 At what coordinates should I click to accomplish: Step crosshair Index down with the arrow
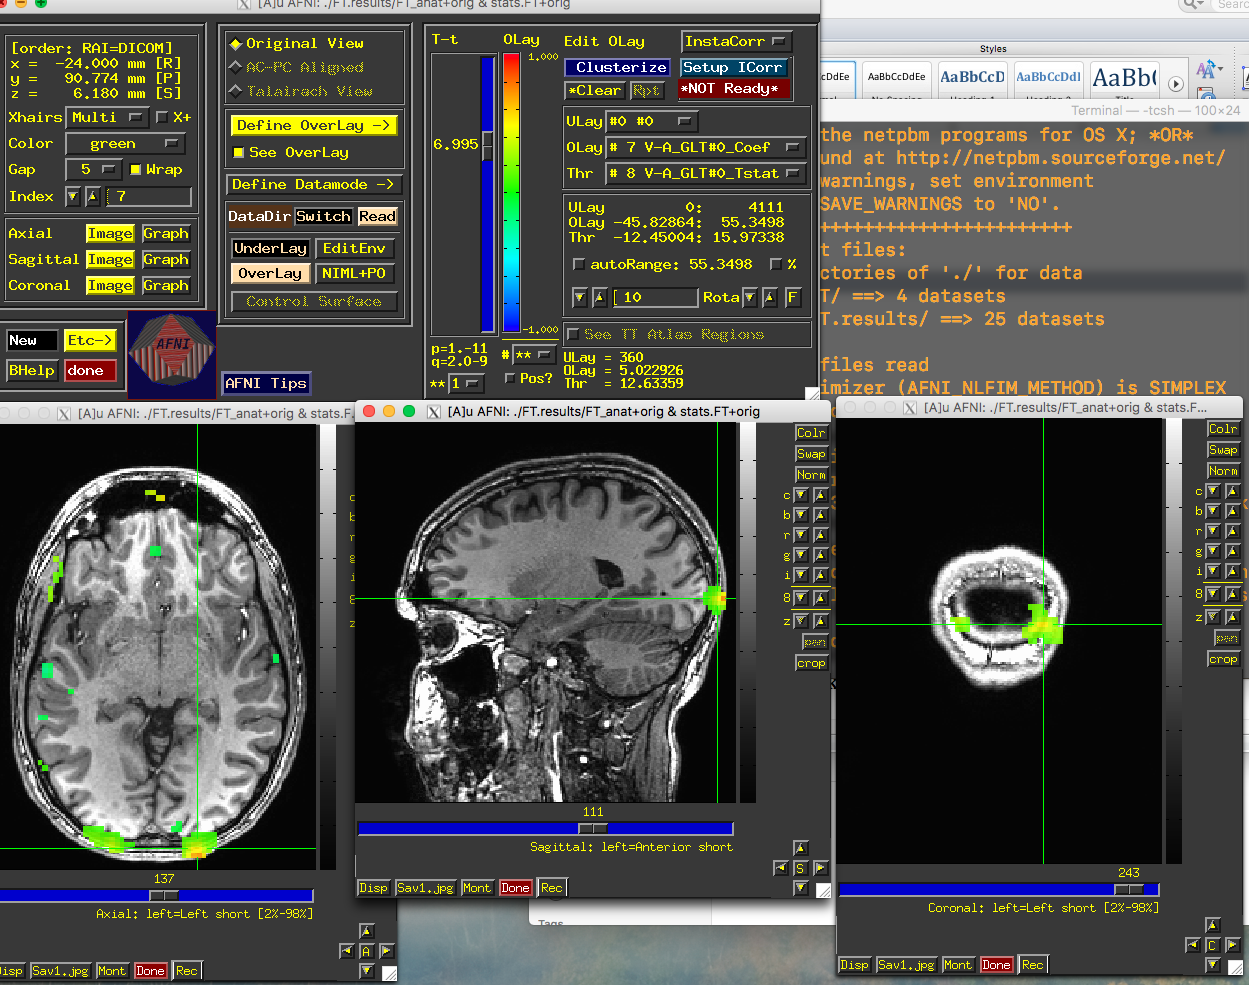click(x=73, y=197)
